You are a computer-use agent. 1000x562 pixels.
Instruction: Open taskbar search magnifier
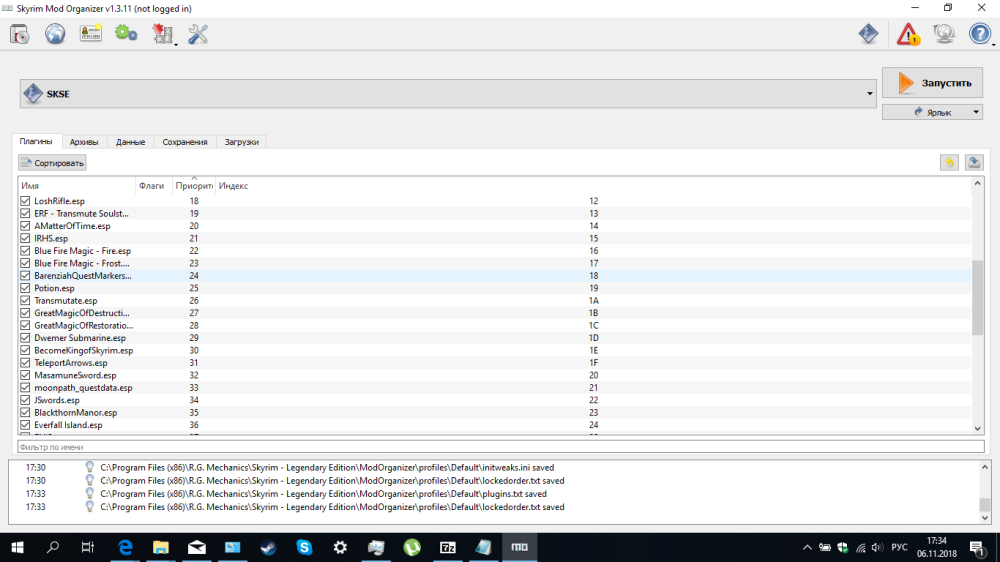53,547
